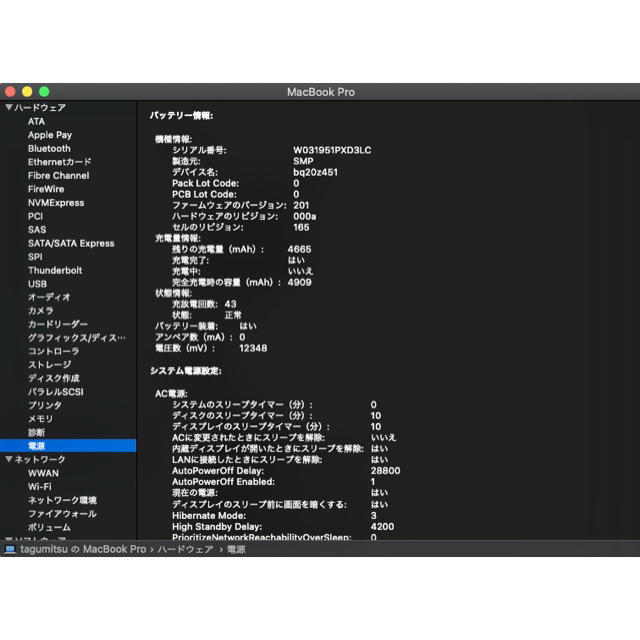This screenshot has width=640, height=640.
Task: Select Fibre Channel entry
Action: tap(58, 176)
